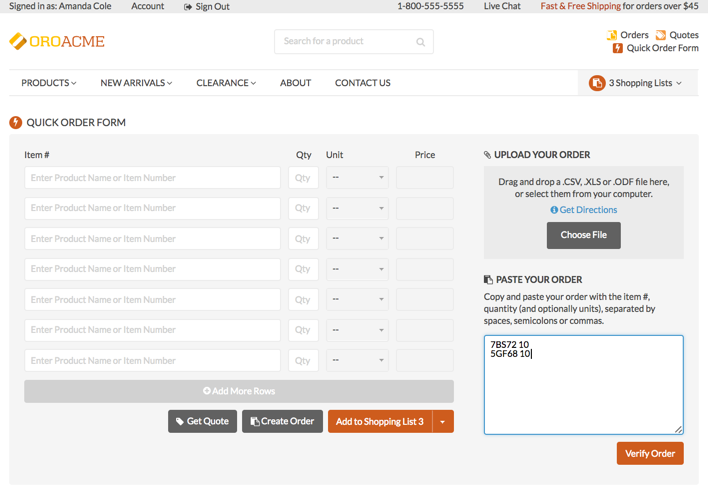Click the Get Quote button
Screen dimensions: 708x496
pos(202,421)
